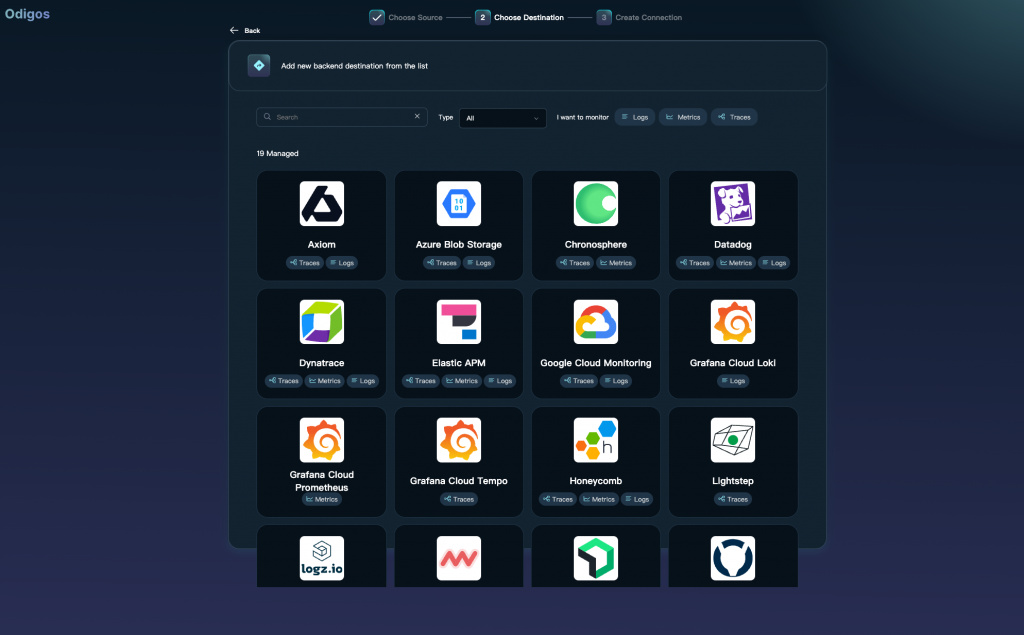Choose the green hexagon logo tile
The height and width of the screenshot is (635, 1024).
tap(596, 559)
